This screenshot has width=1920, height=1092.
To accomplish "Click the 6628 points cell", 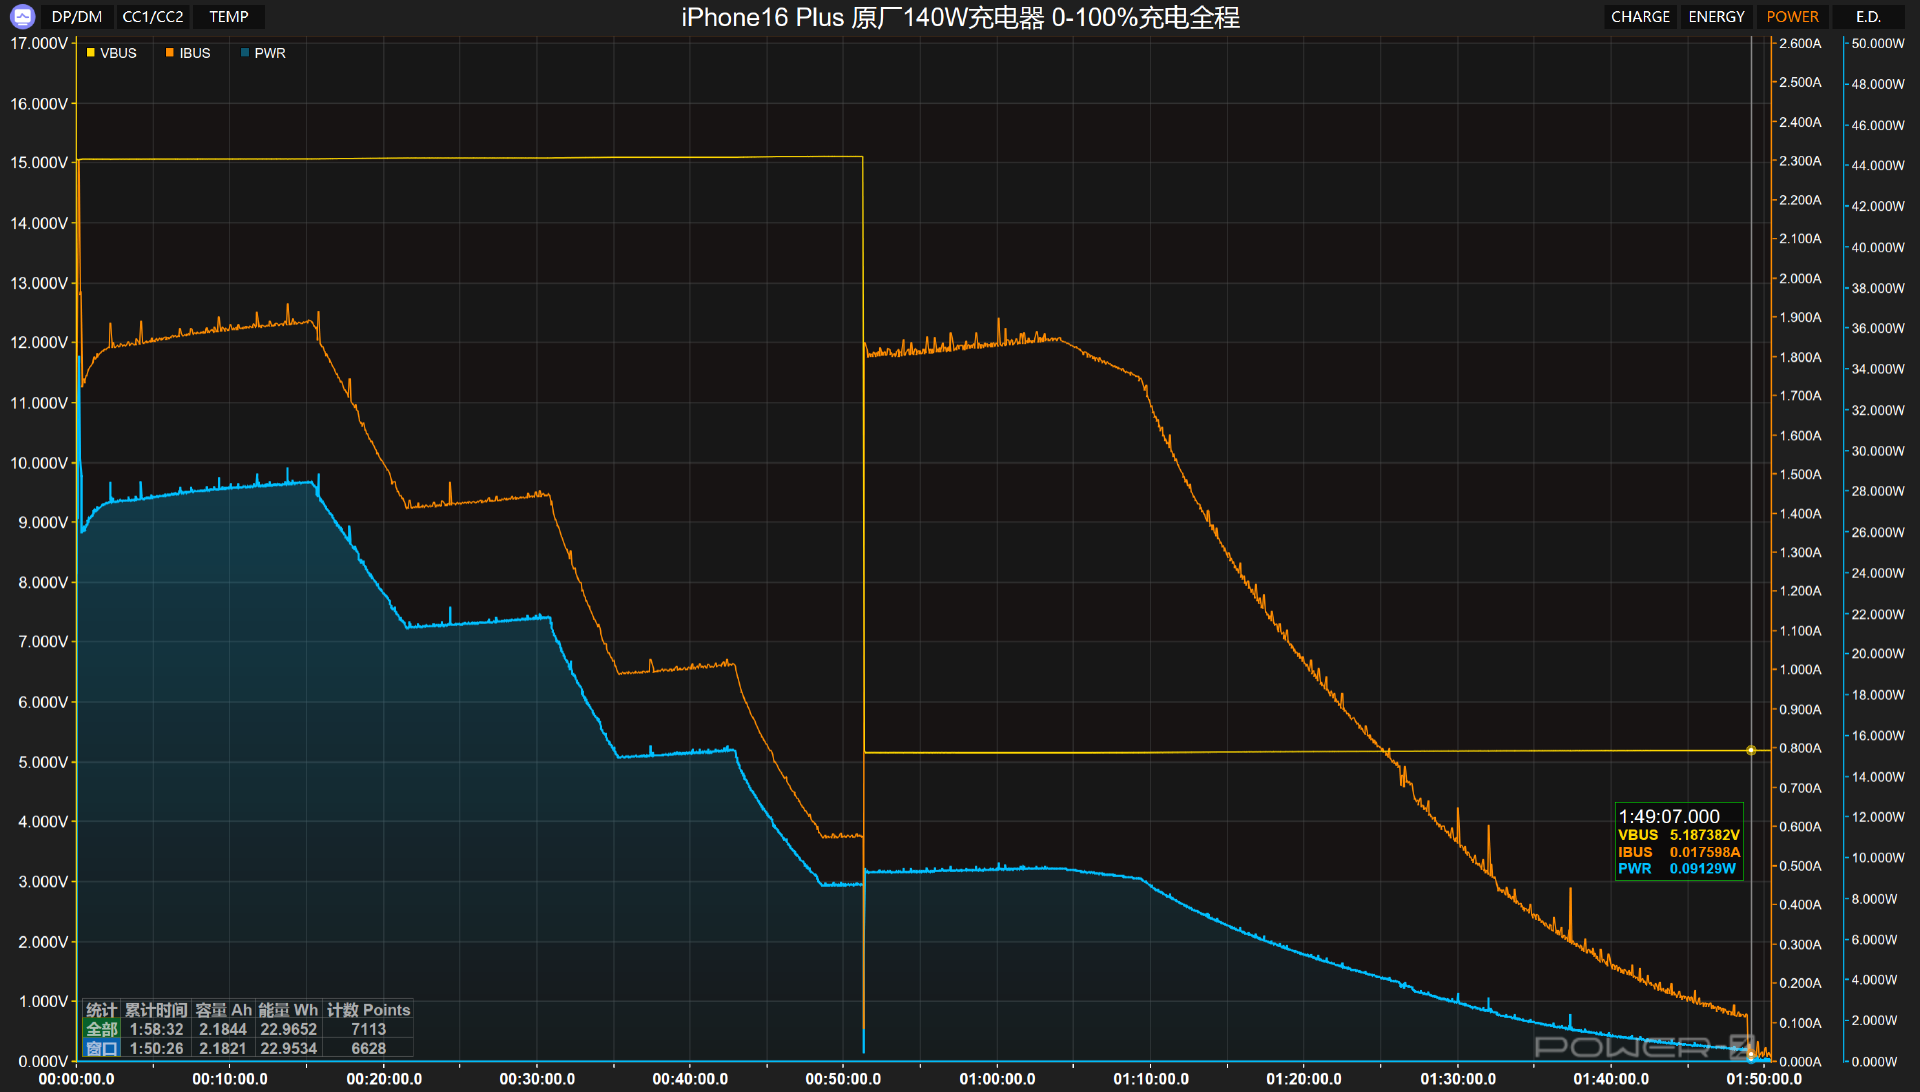I will pyautogui.click(x=368, y=1048).
